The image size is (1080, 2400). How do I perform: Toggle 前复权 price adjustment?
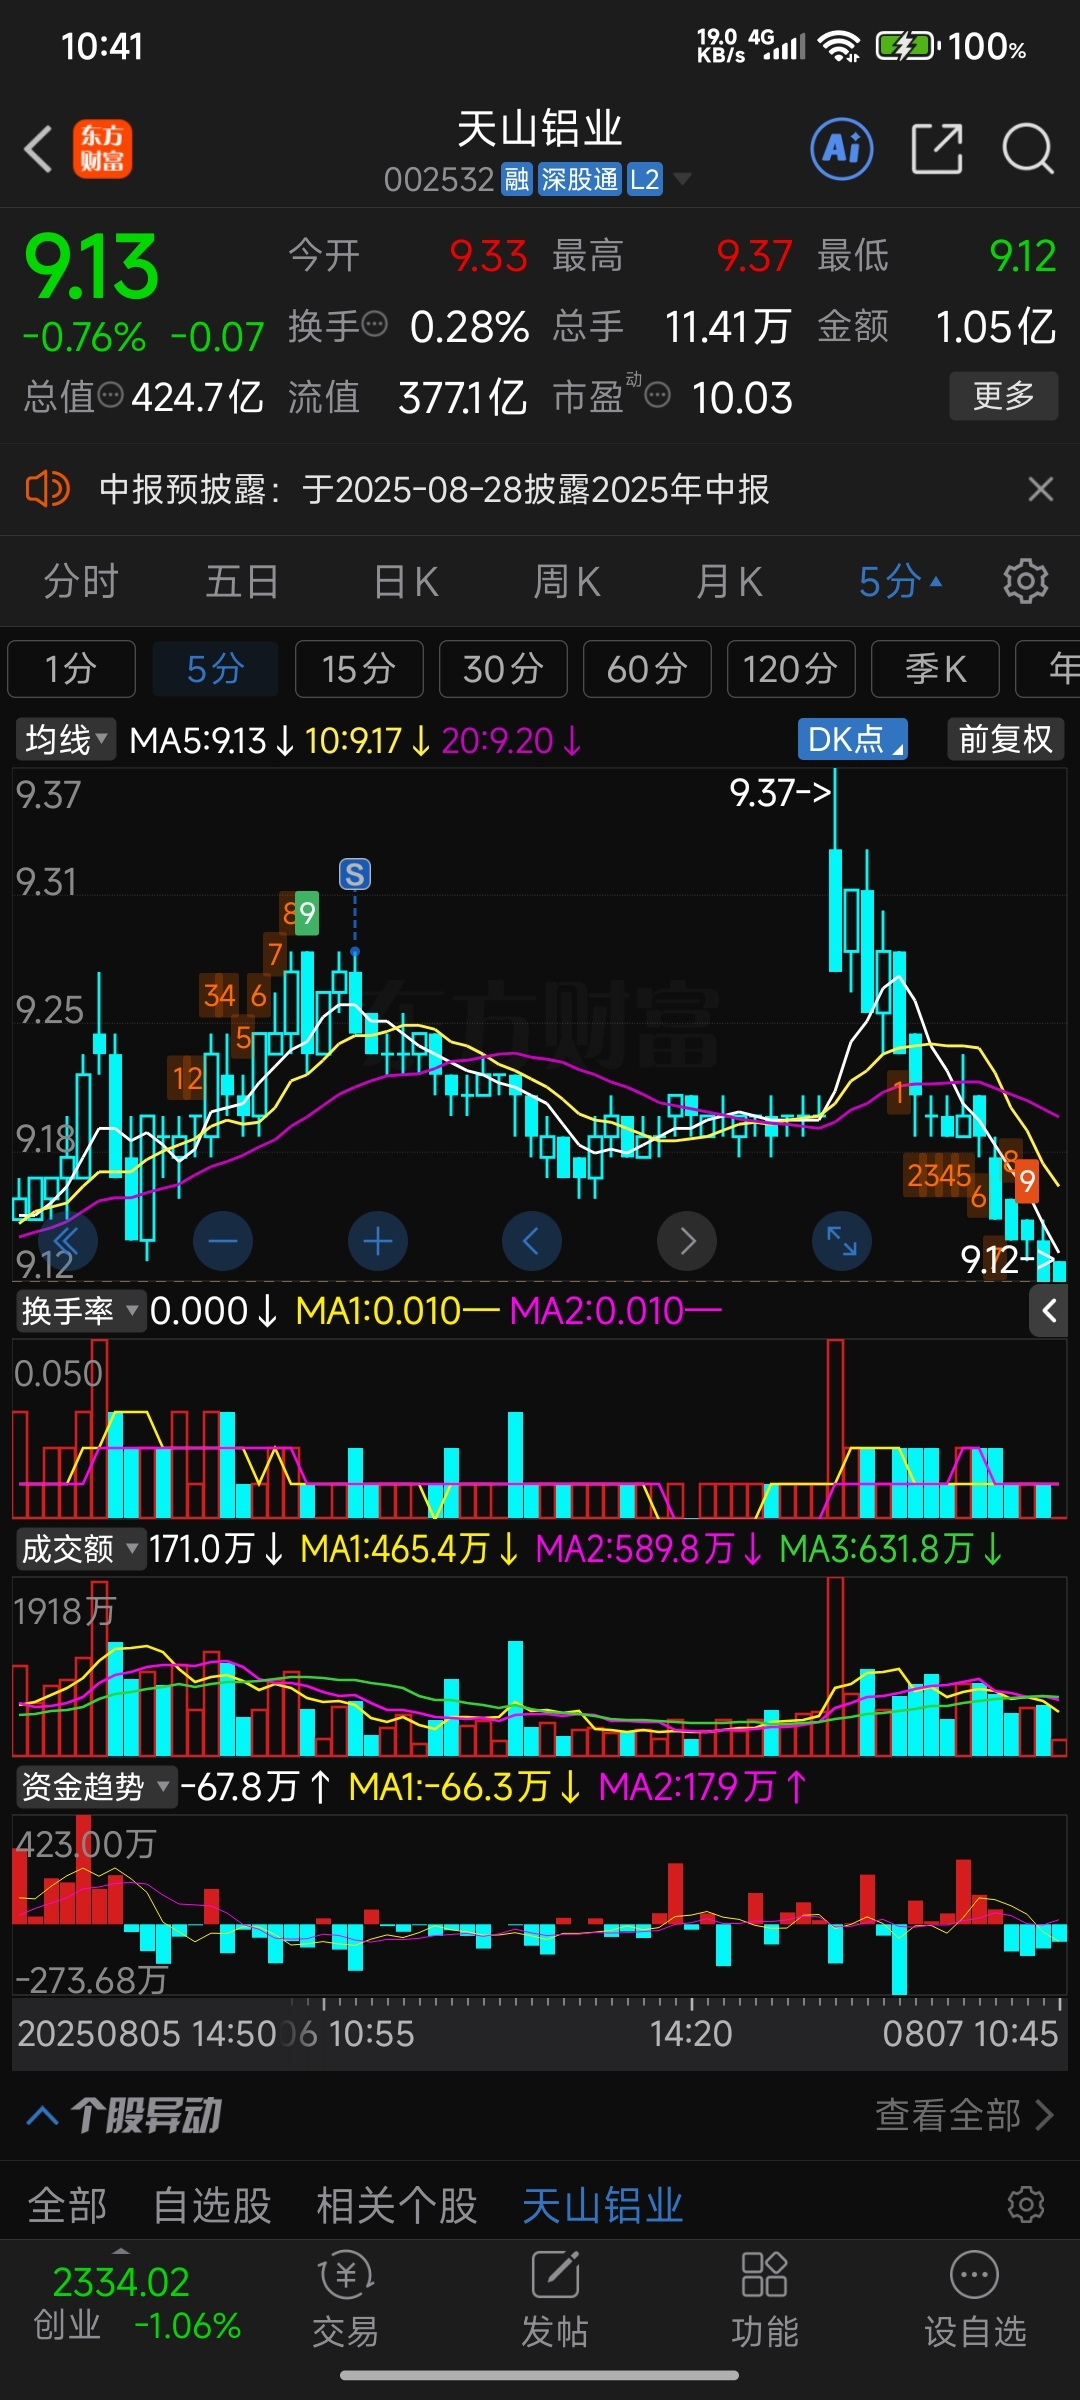(1005, 739)
